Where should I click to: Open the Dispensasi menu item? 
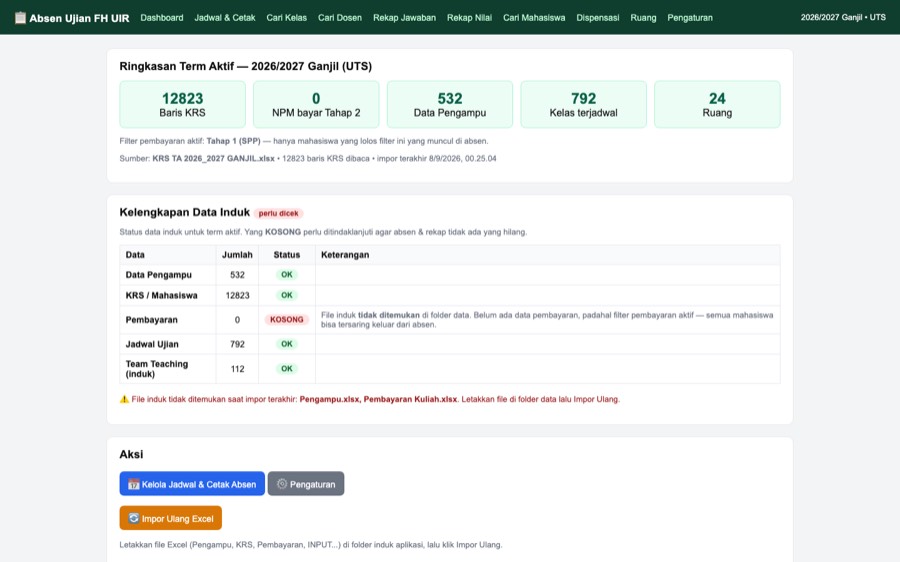coord(598,18)
